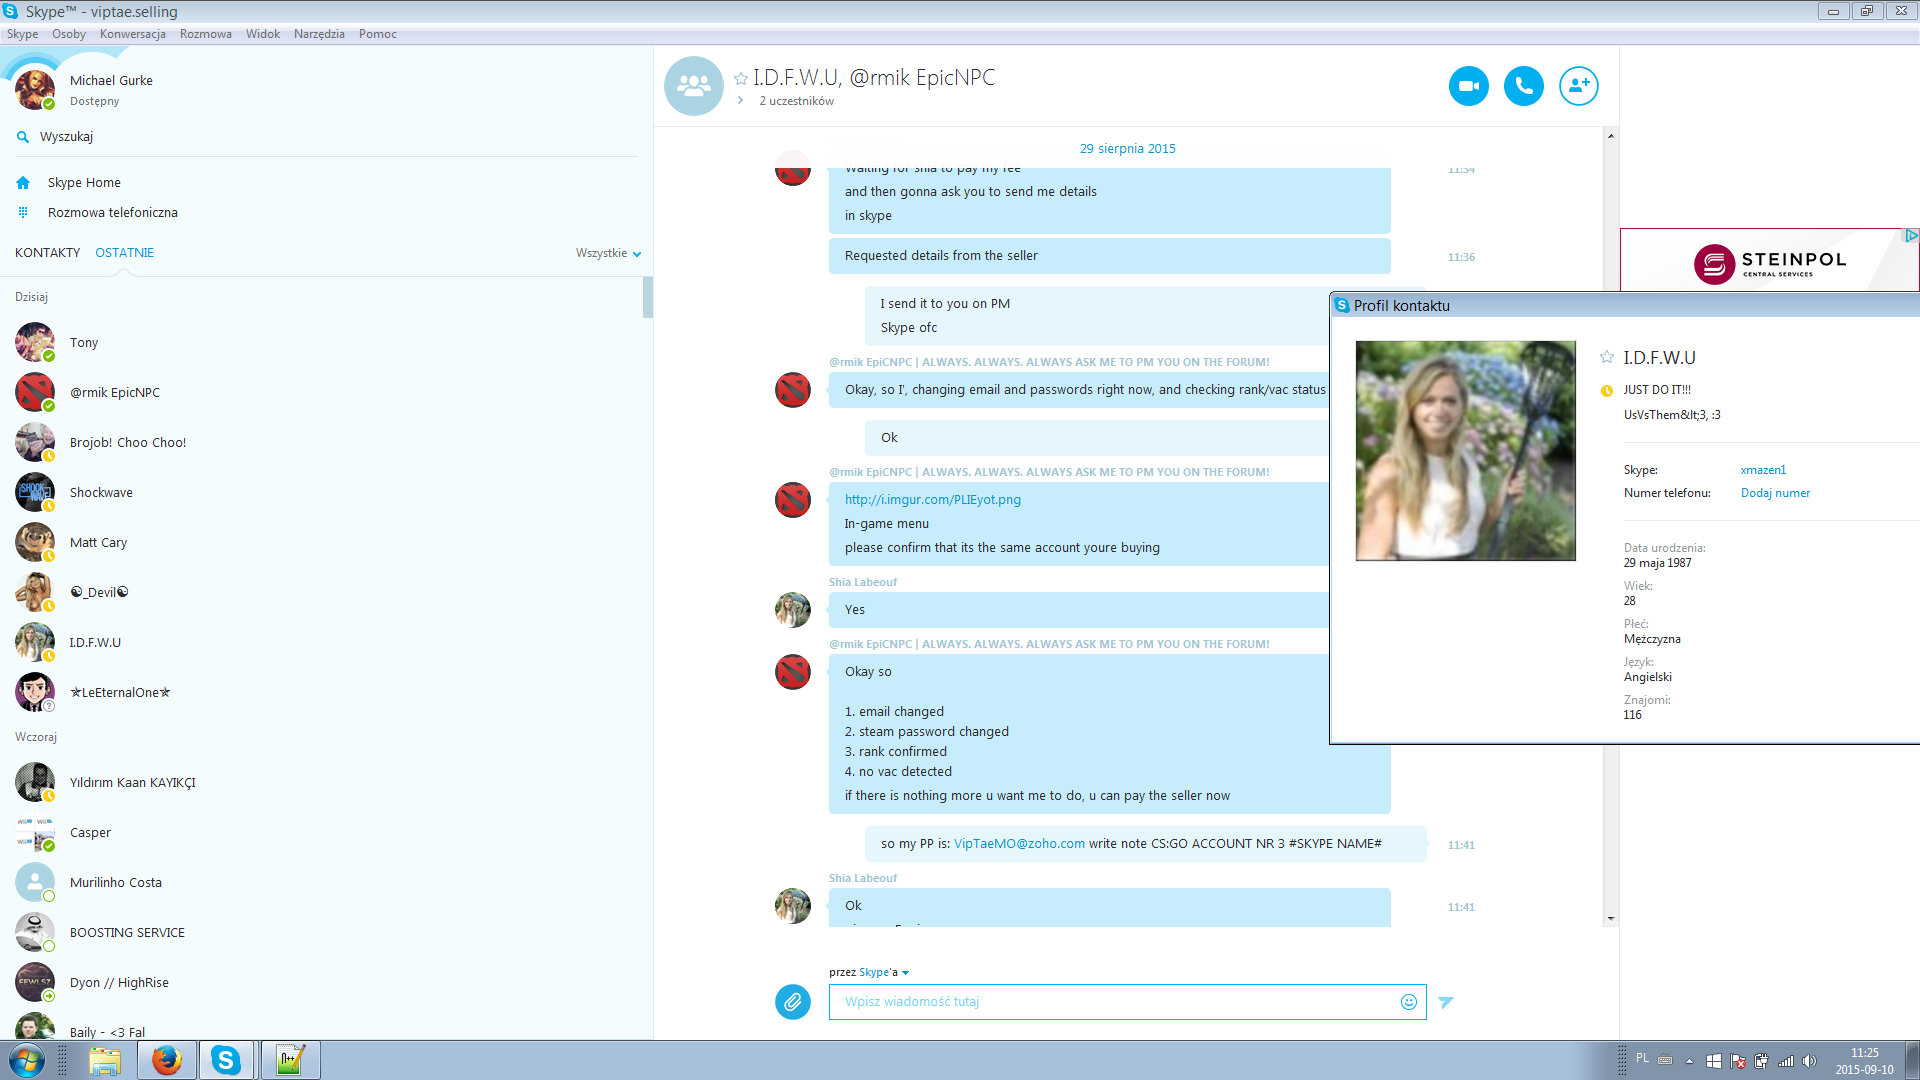The height and width of the screenshot is (1080, 1920).
Task: Open the Narzędzia menu
Action: pyautogui.click(x=319, y=34)
